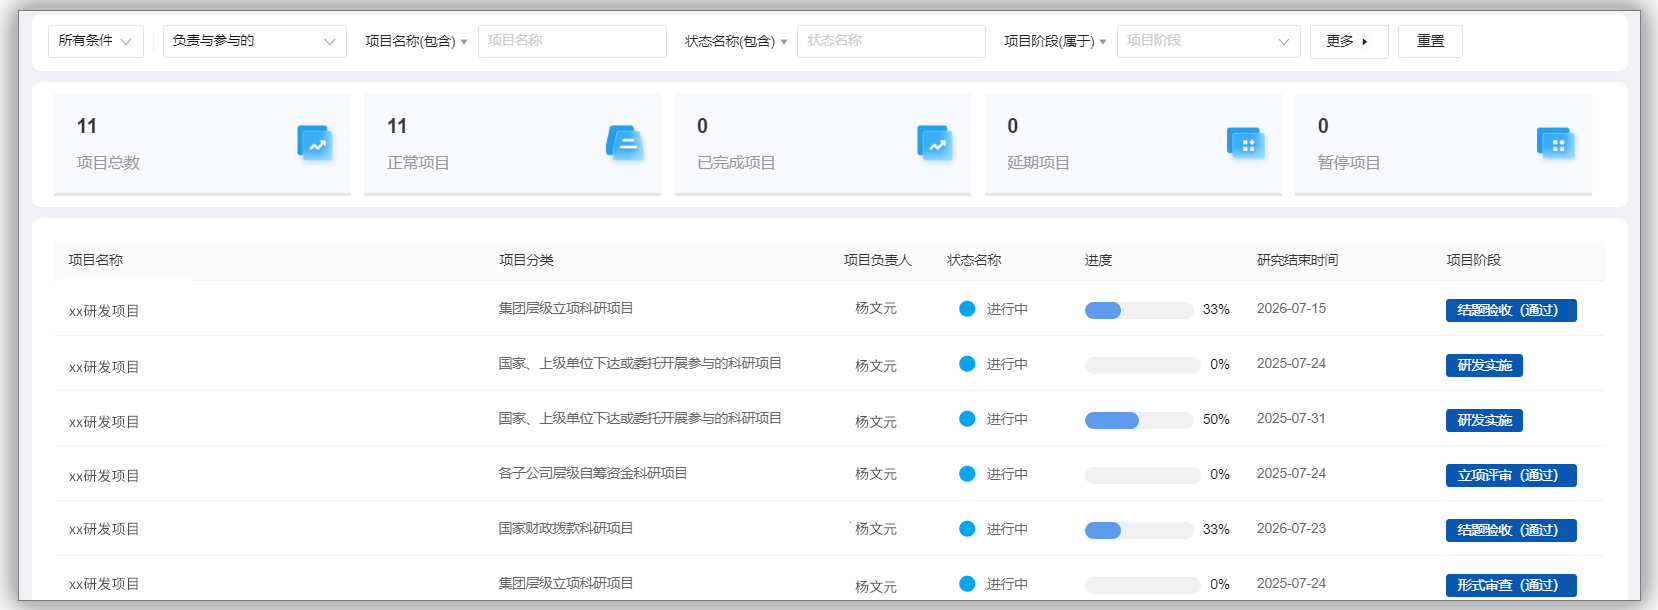Click the status dot in the 形式审查 row
This screenshot has height=610, width=1658.
[967, 584]
